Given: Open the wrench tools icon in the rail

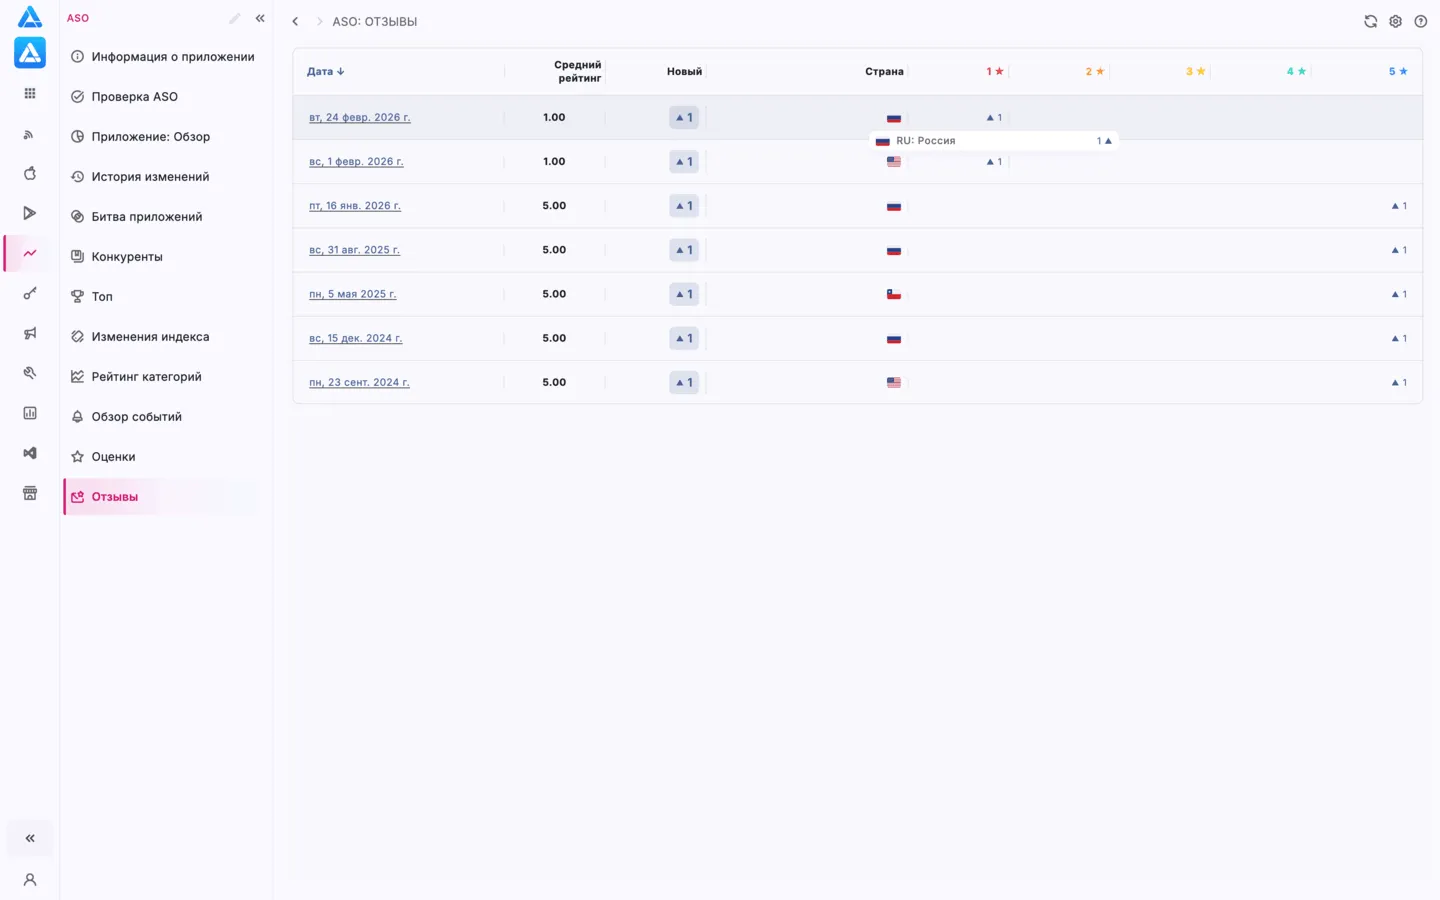Looking at the screenshot, I should coord(30,373).
